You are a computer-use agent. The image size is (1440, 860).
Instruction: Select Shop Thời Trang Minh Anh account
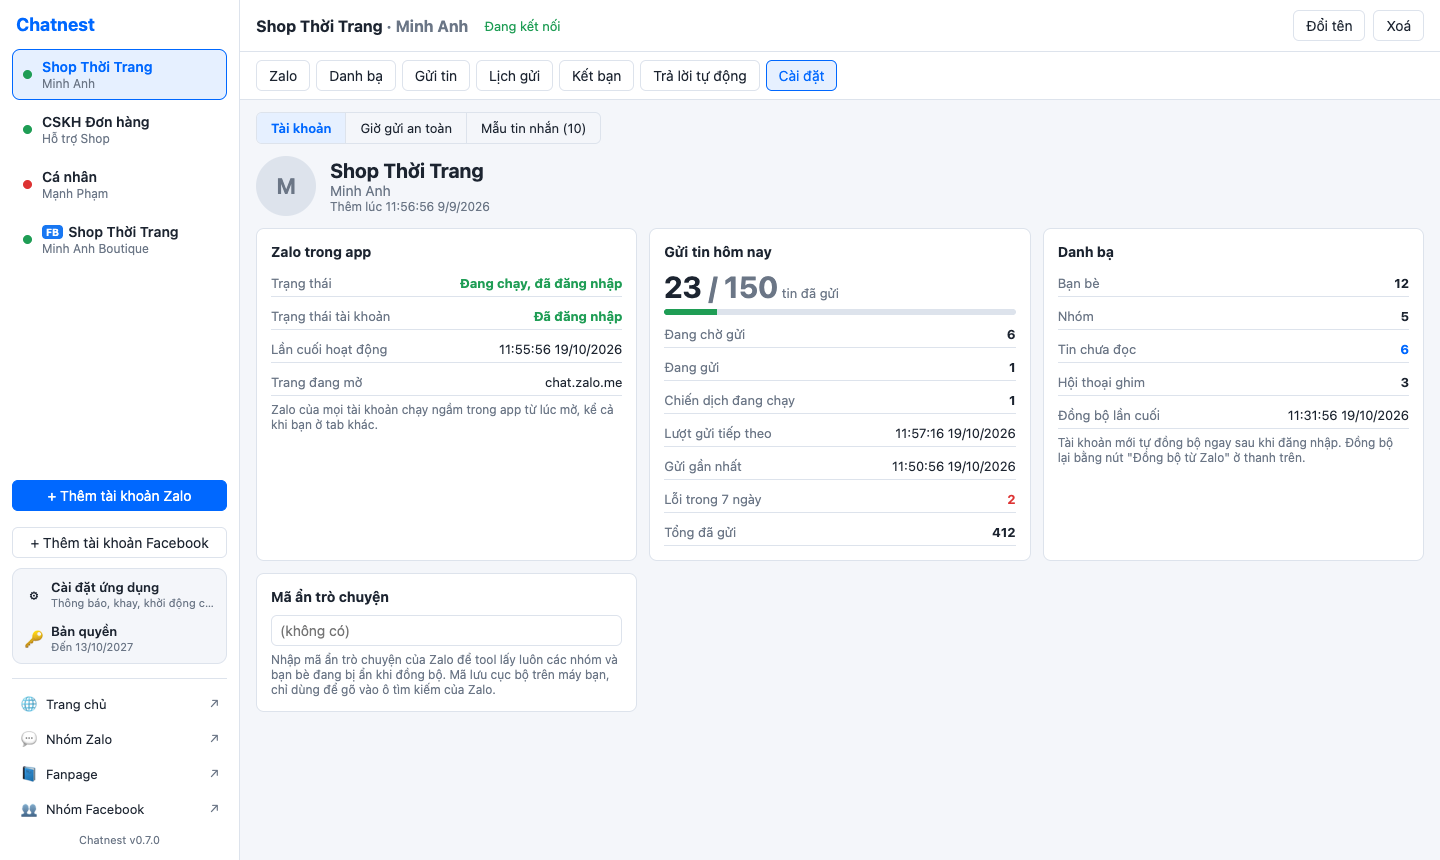(119, 75)
